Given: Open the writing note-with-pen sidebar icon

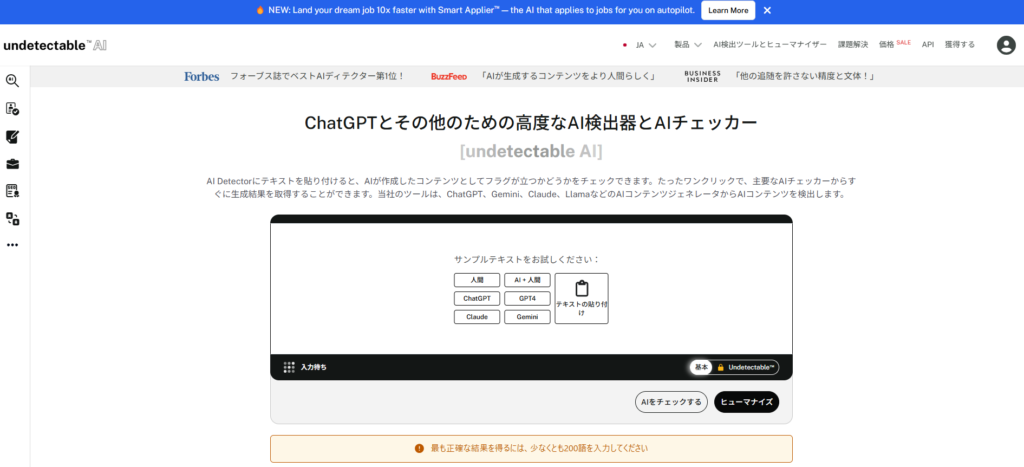Looking at the screenshot, I should (12, 137).
